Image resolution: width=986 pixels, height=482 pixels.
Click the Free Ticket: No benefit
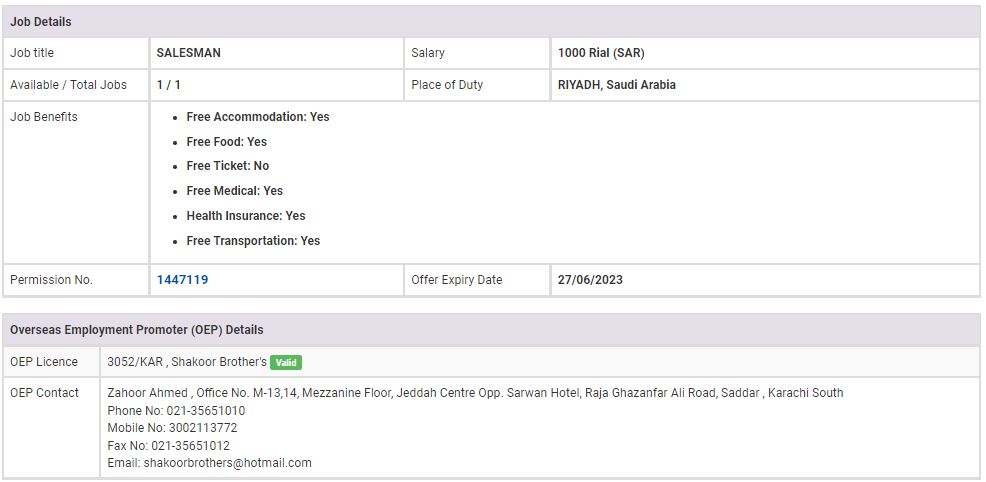227,166
